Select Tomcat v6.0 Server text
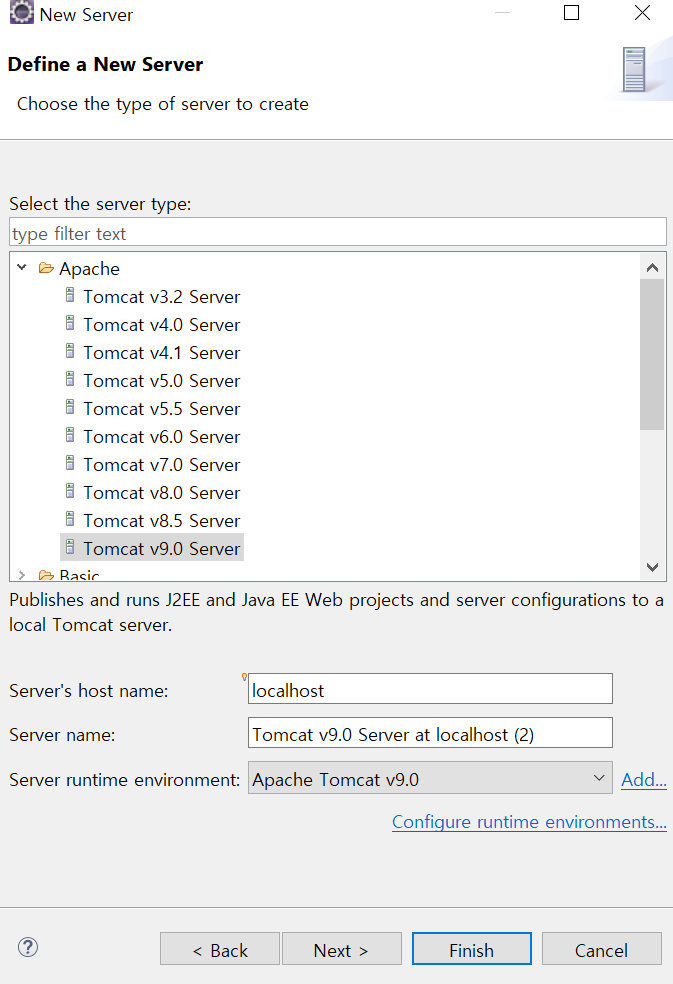673x984 pixels. point(161,437)
